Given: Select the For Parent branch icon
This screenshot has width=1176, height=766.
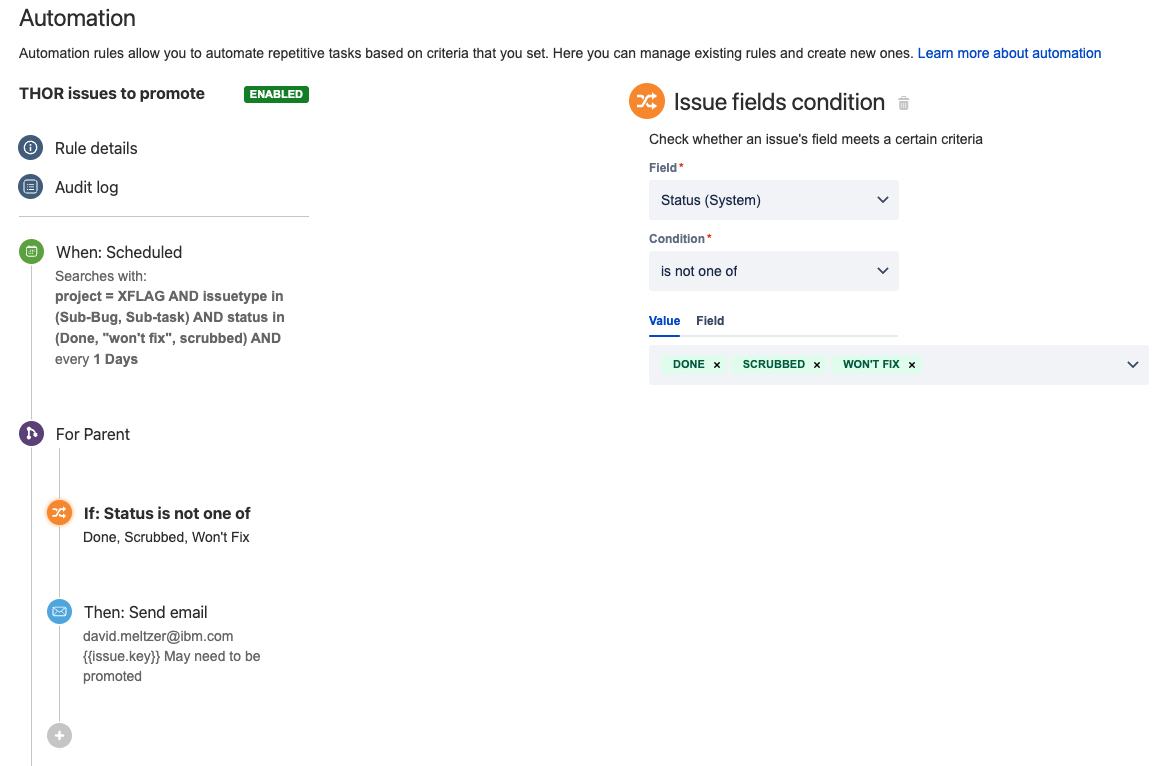Looking at the screenshot, I should point(31,434).
